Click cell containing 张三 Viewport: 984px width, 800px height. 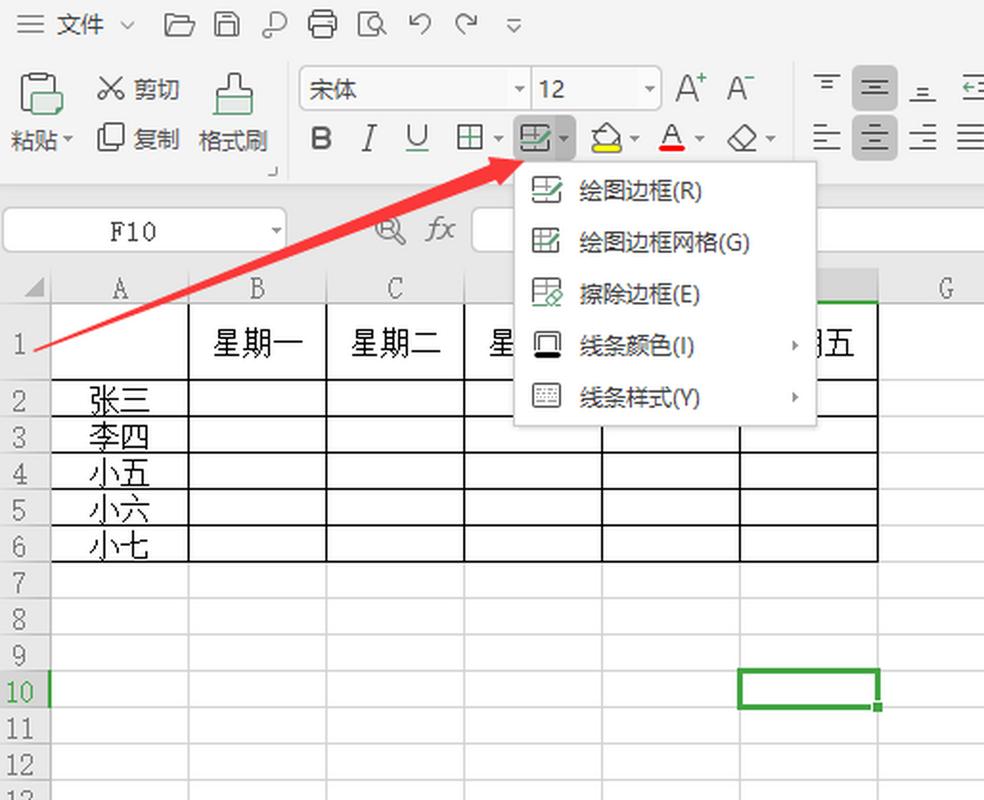click(119, 398)
